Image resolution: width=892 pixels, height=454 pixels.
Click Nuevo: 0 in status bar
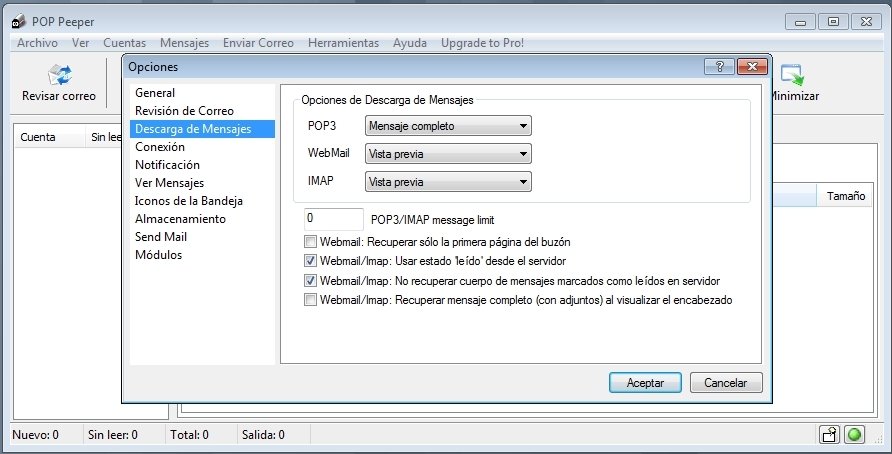coord(35,435)
